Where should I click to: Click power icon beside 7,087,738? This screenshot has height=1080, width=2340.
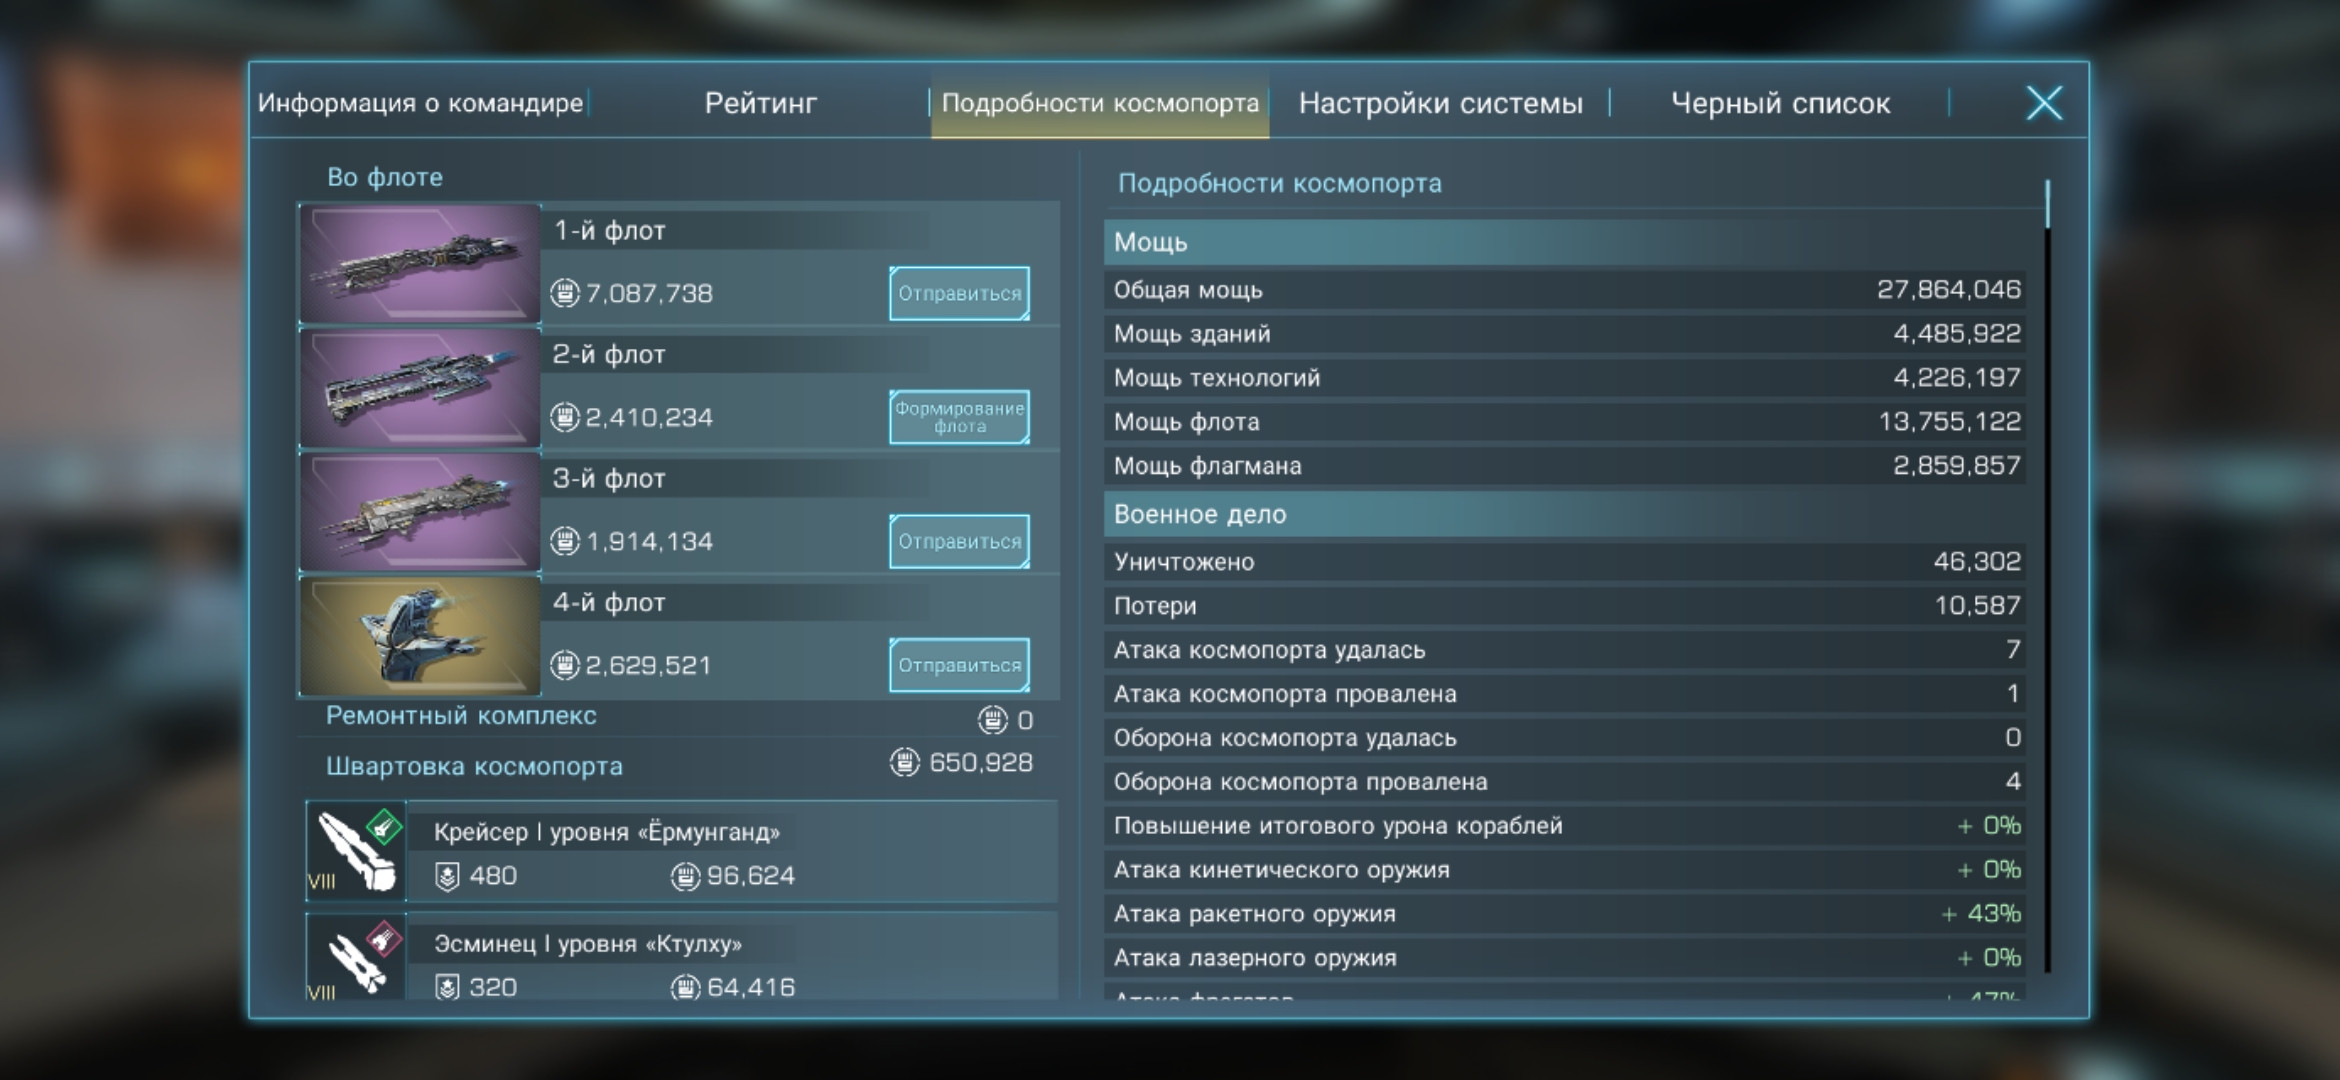565,293
